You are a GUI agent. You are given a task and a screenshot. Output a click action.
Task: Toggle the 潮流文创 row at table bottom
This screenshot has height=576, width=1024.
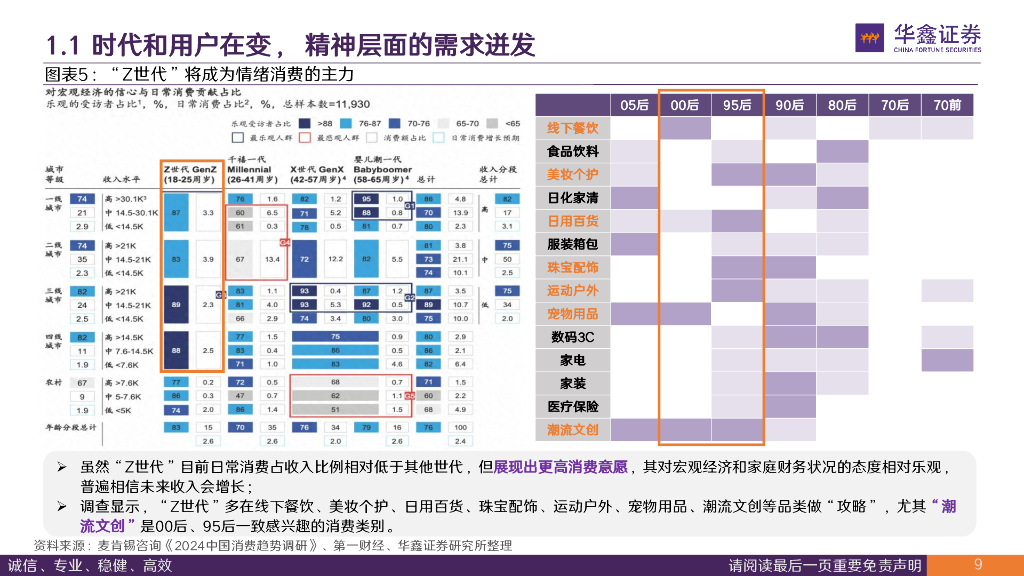(573, 429)
